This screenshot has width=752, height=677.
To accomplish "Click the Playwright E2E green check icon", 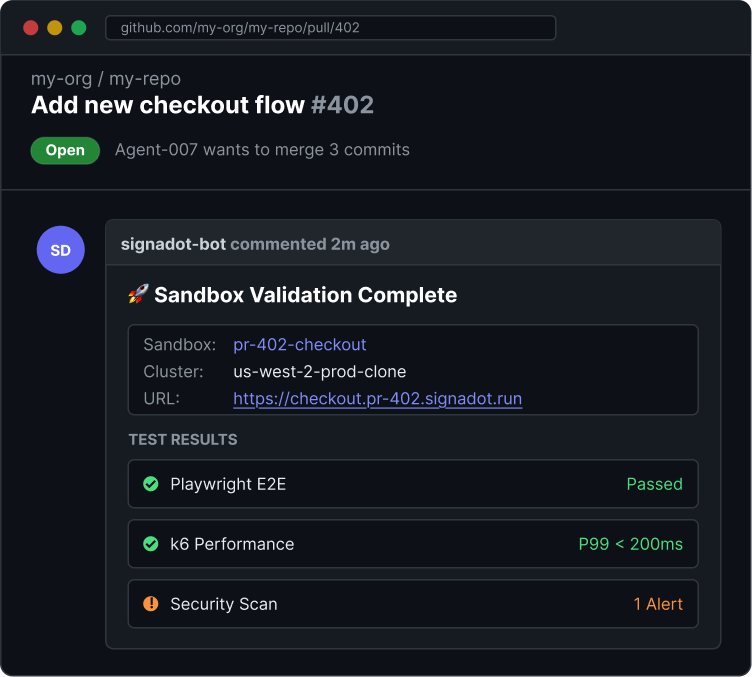I will (x=151, y=484).
